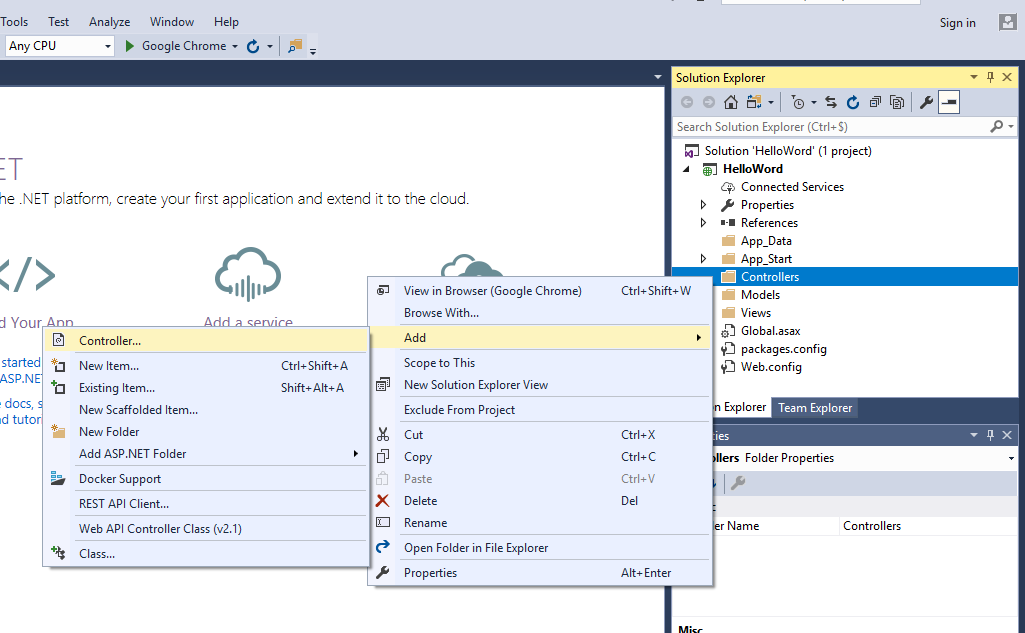Click the Refresh icon in Solution Explorer toolbar
The image size is (1025, 633).
point(853,102)
